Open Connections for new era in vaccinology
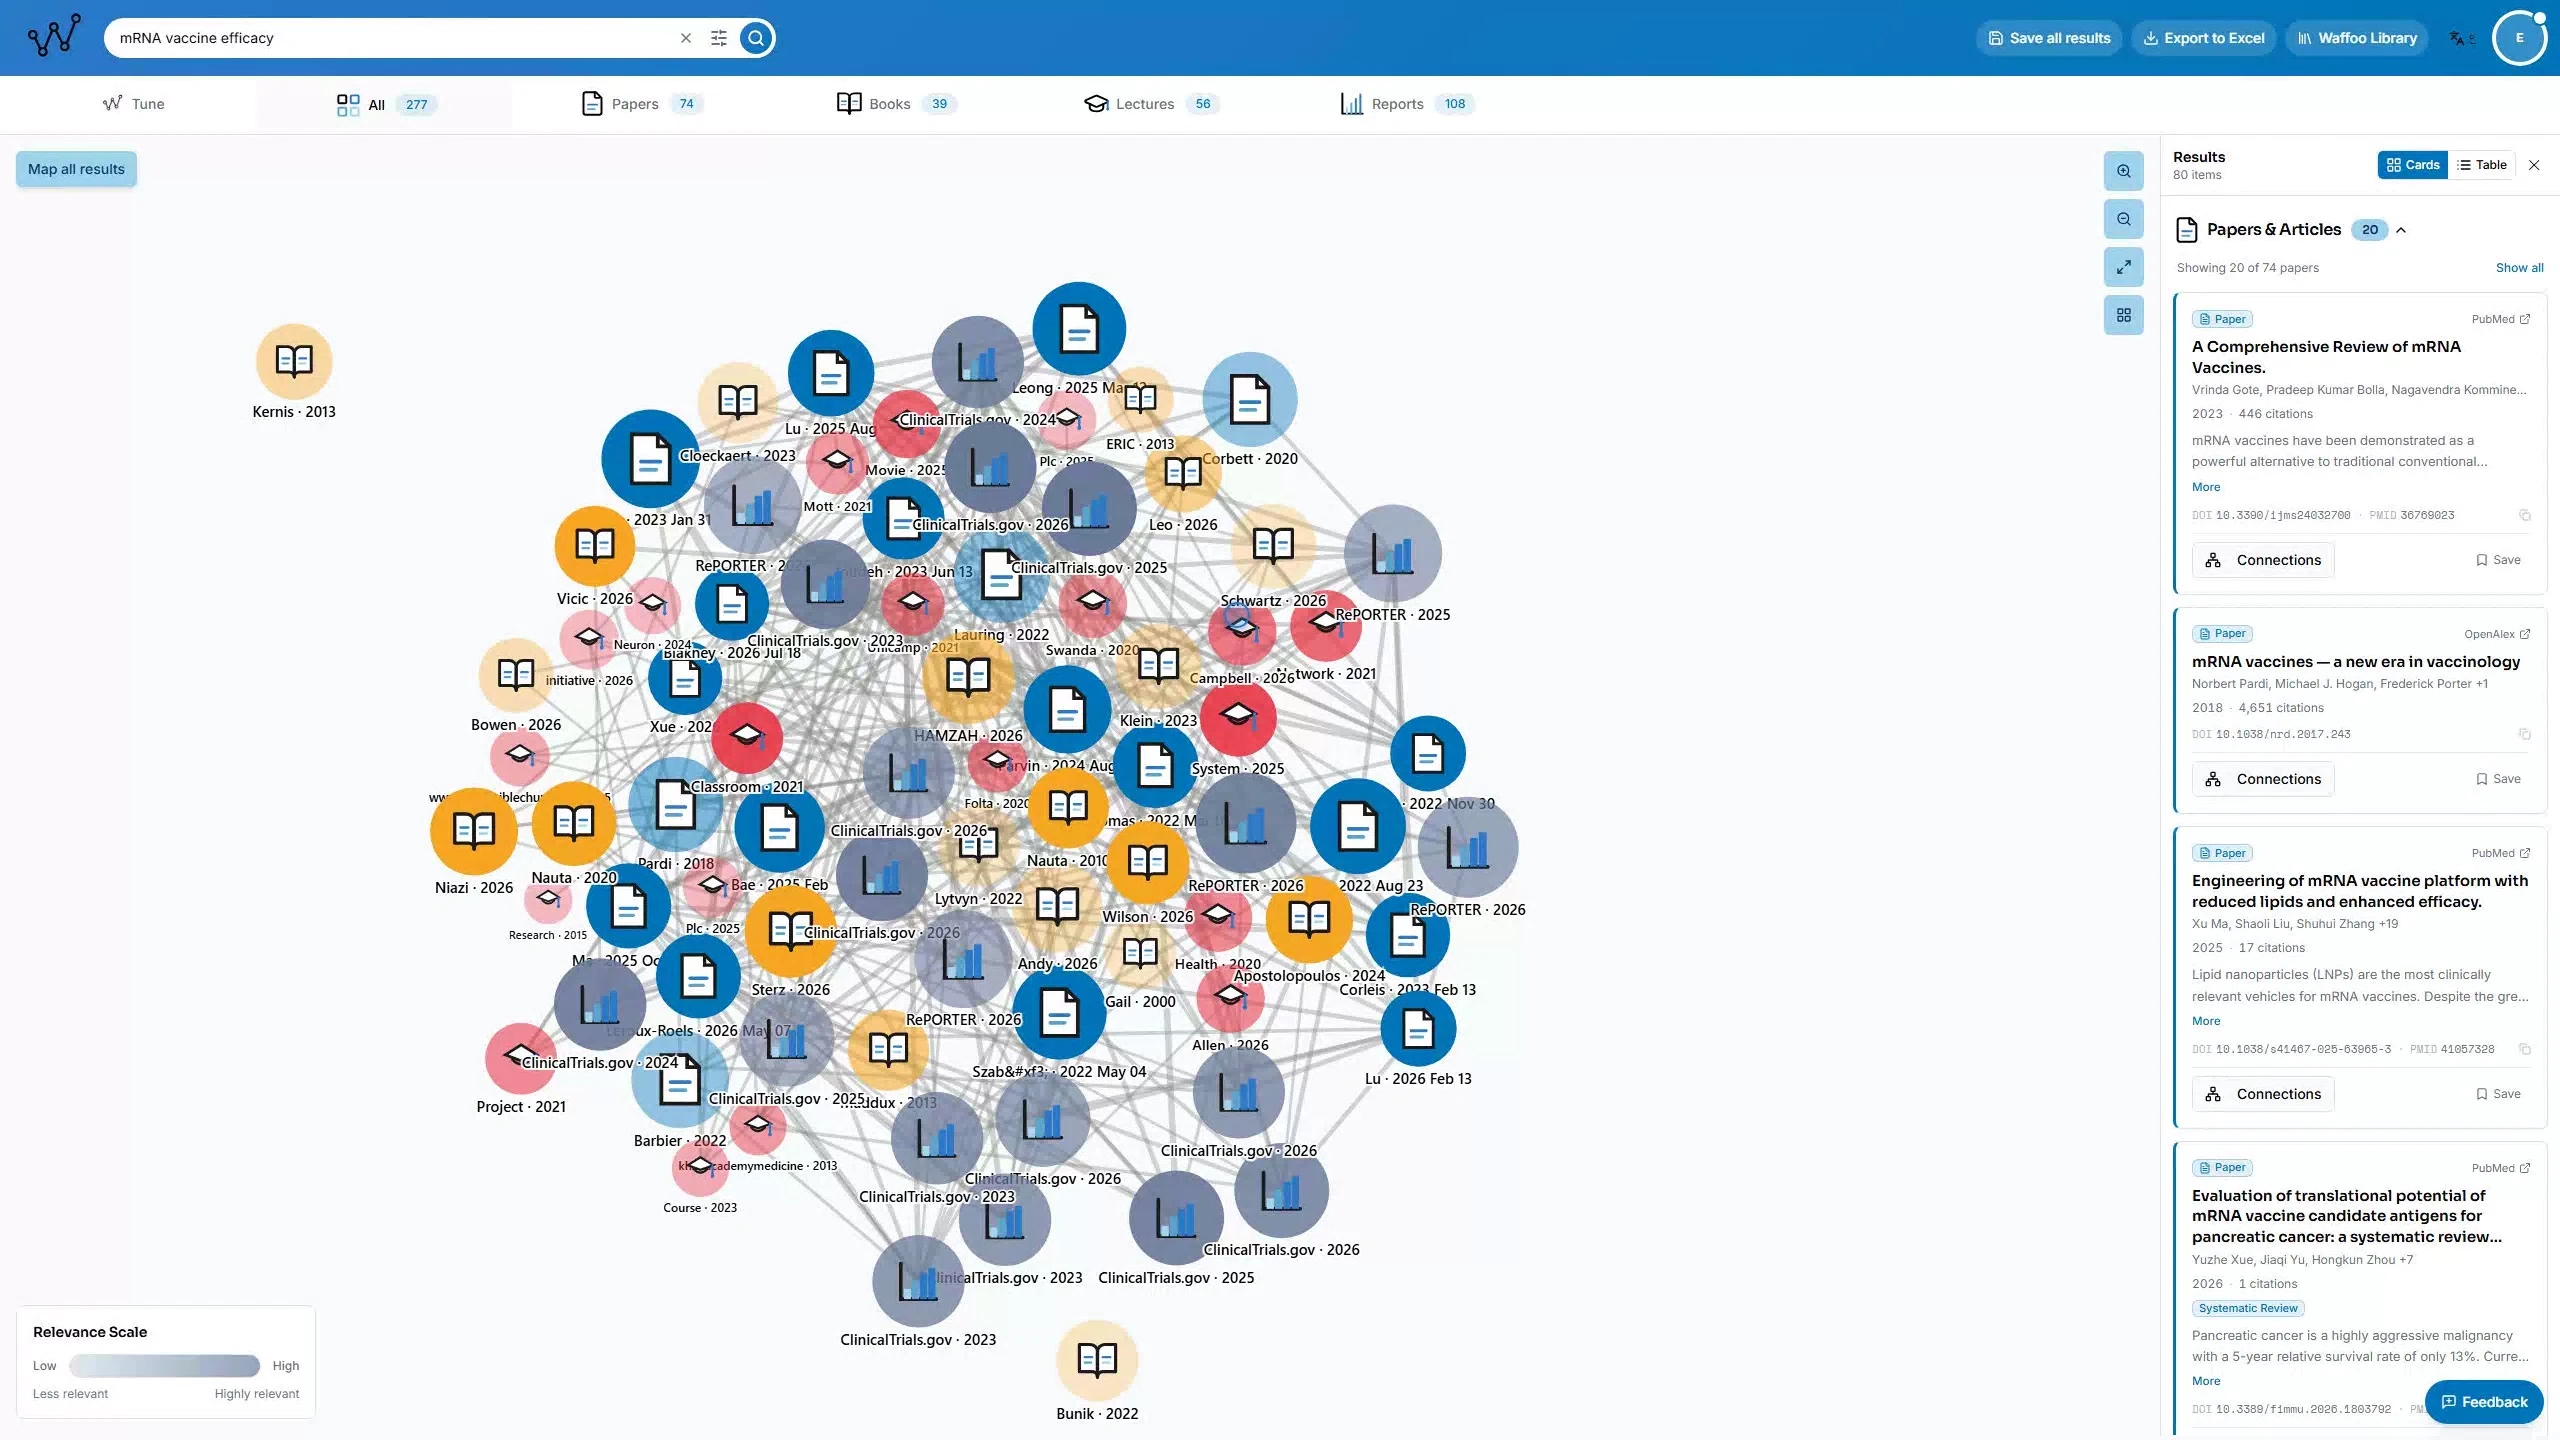Image resolution: width=2560 pixels, height=1440 pixels. click(x=2263, y=779)
